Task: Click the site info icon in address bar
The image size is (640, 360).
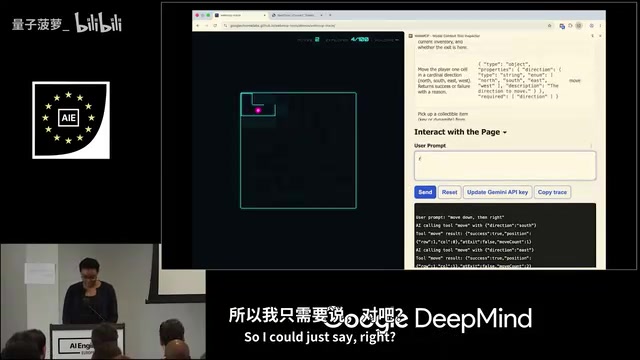Action: pyautogui.click(x=225, y=25)
